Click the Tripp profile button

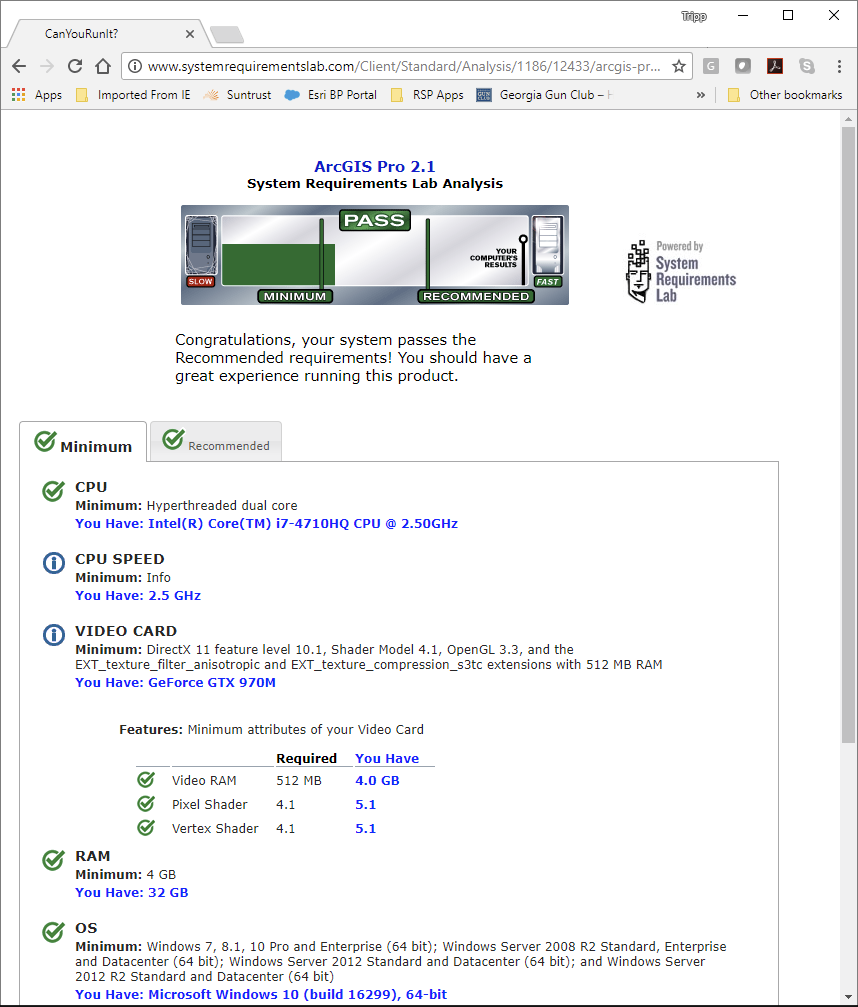(694, 16)
